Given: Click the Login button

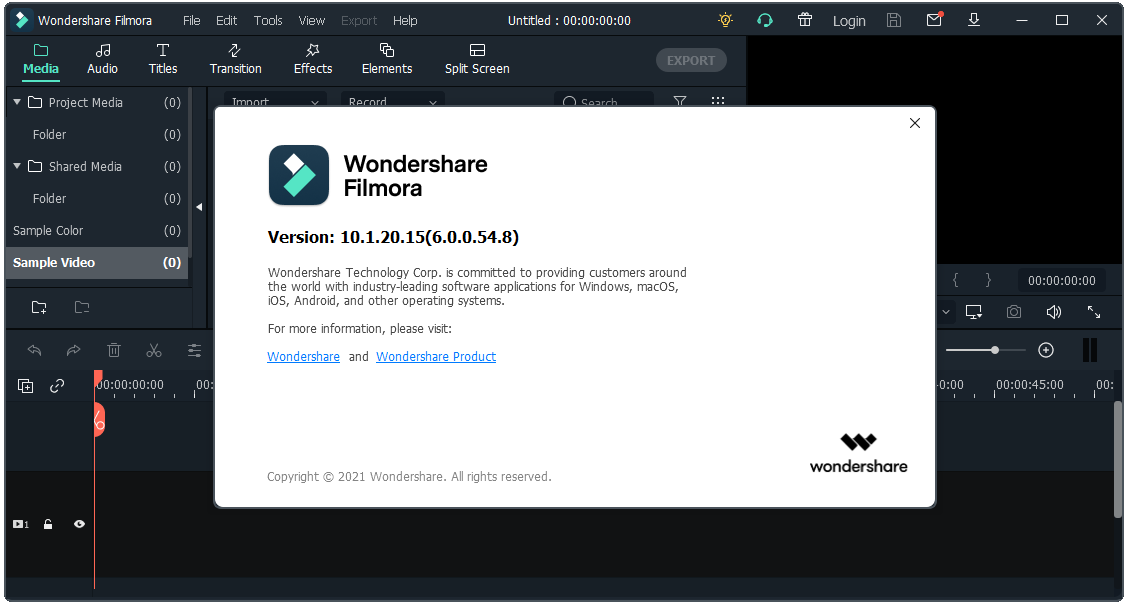Looking at the screenshot, I should pyautogui.click(x=849, y=21).
